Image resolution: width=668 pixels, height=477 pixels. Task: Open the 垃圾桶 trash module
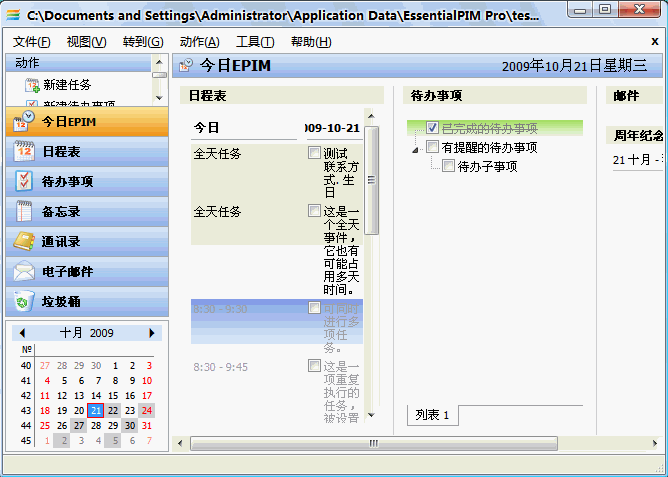pos(87,302)
